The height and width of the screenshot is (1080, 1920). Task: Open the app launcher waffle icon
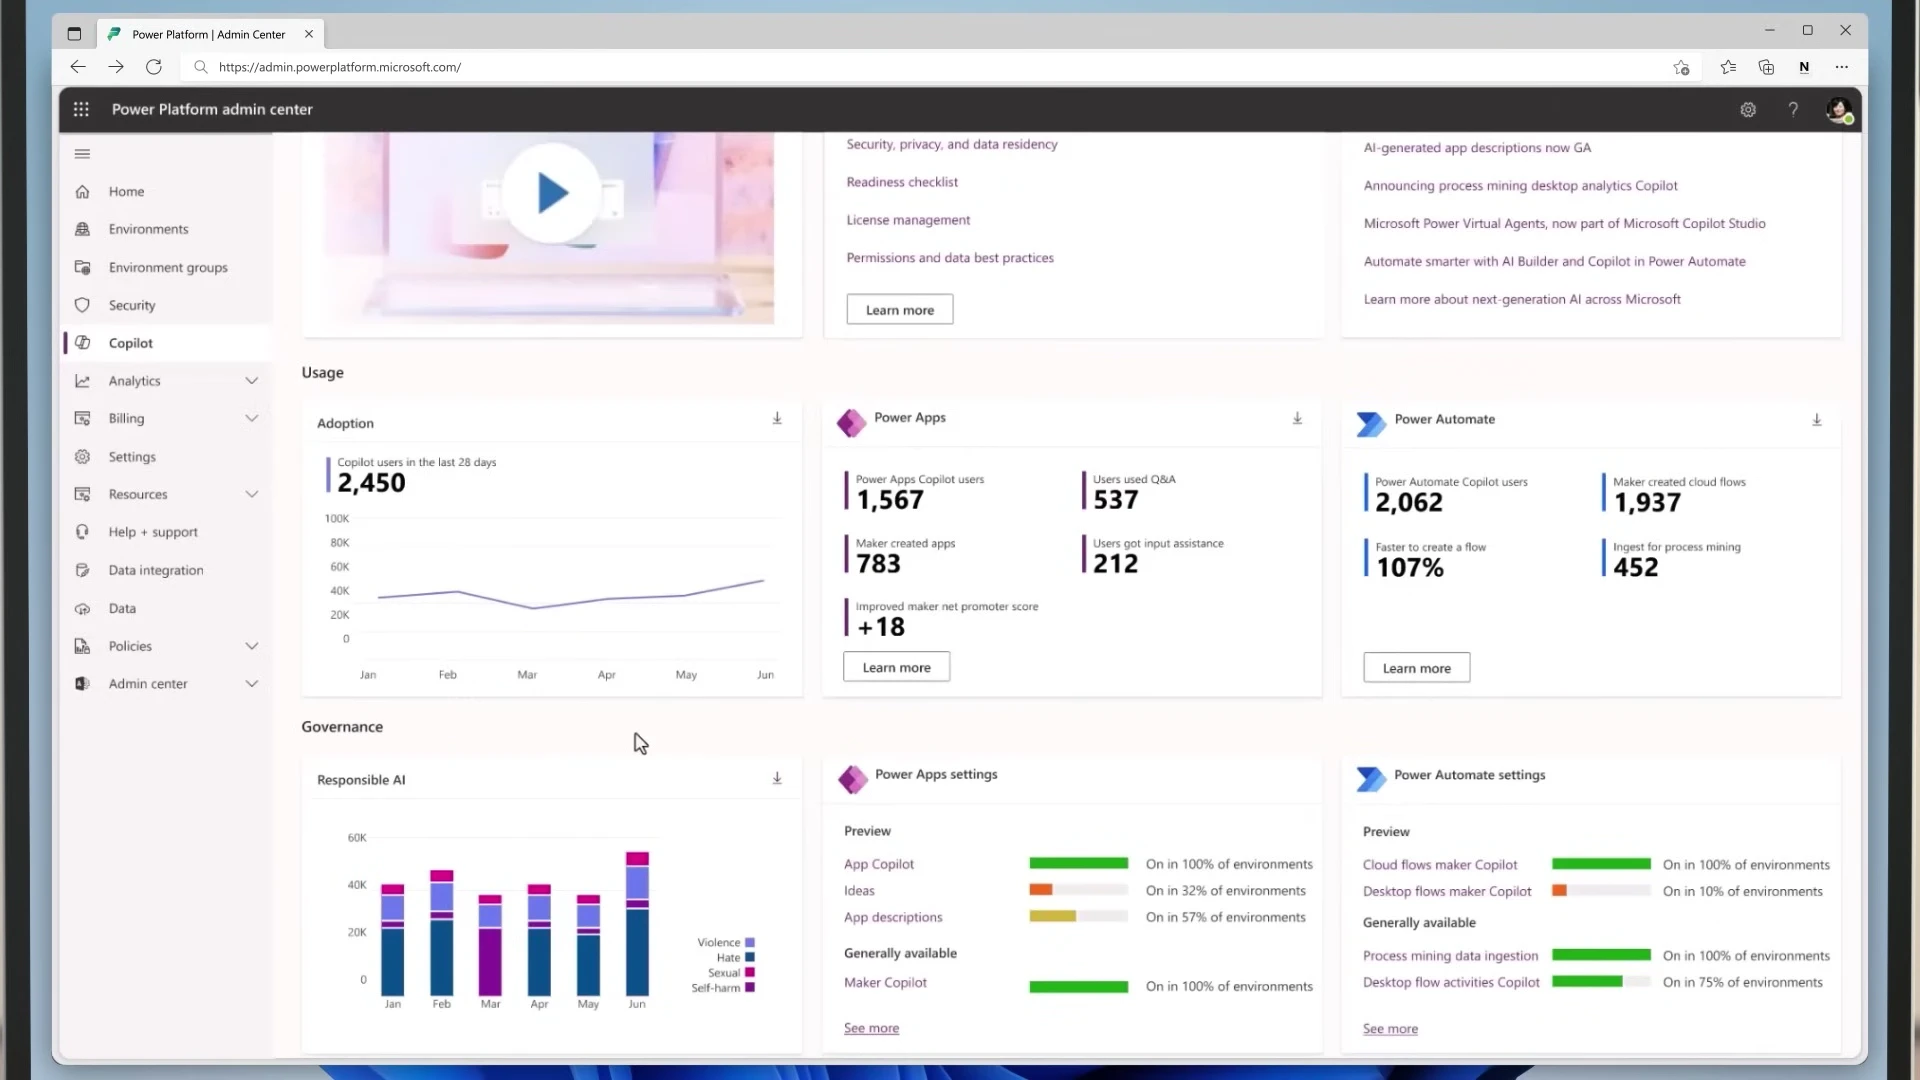coord(81,109)
